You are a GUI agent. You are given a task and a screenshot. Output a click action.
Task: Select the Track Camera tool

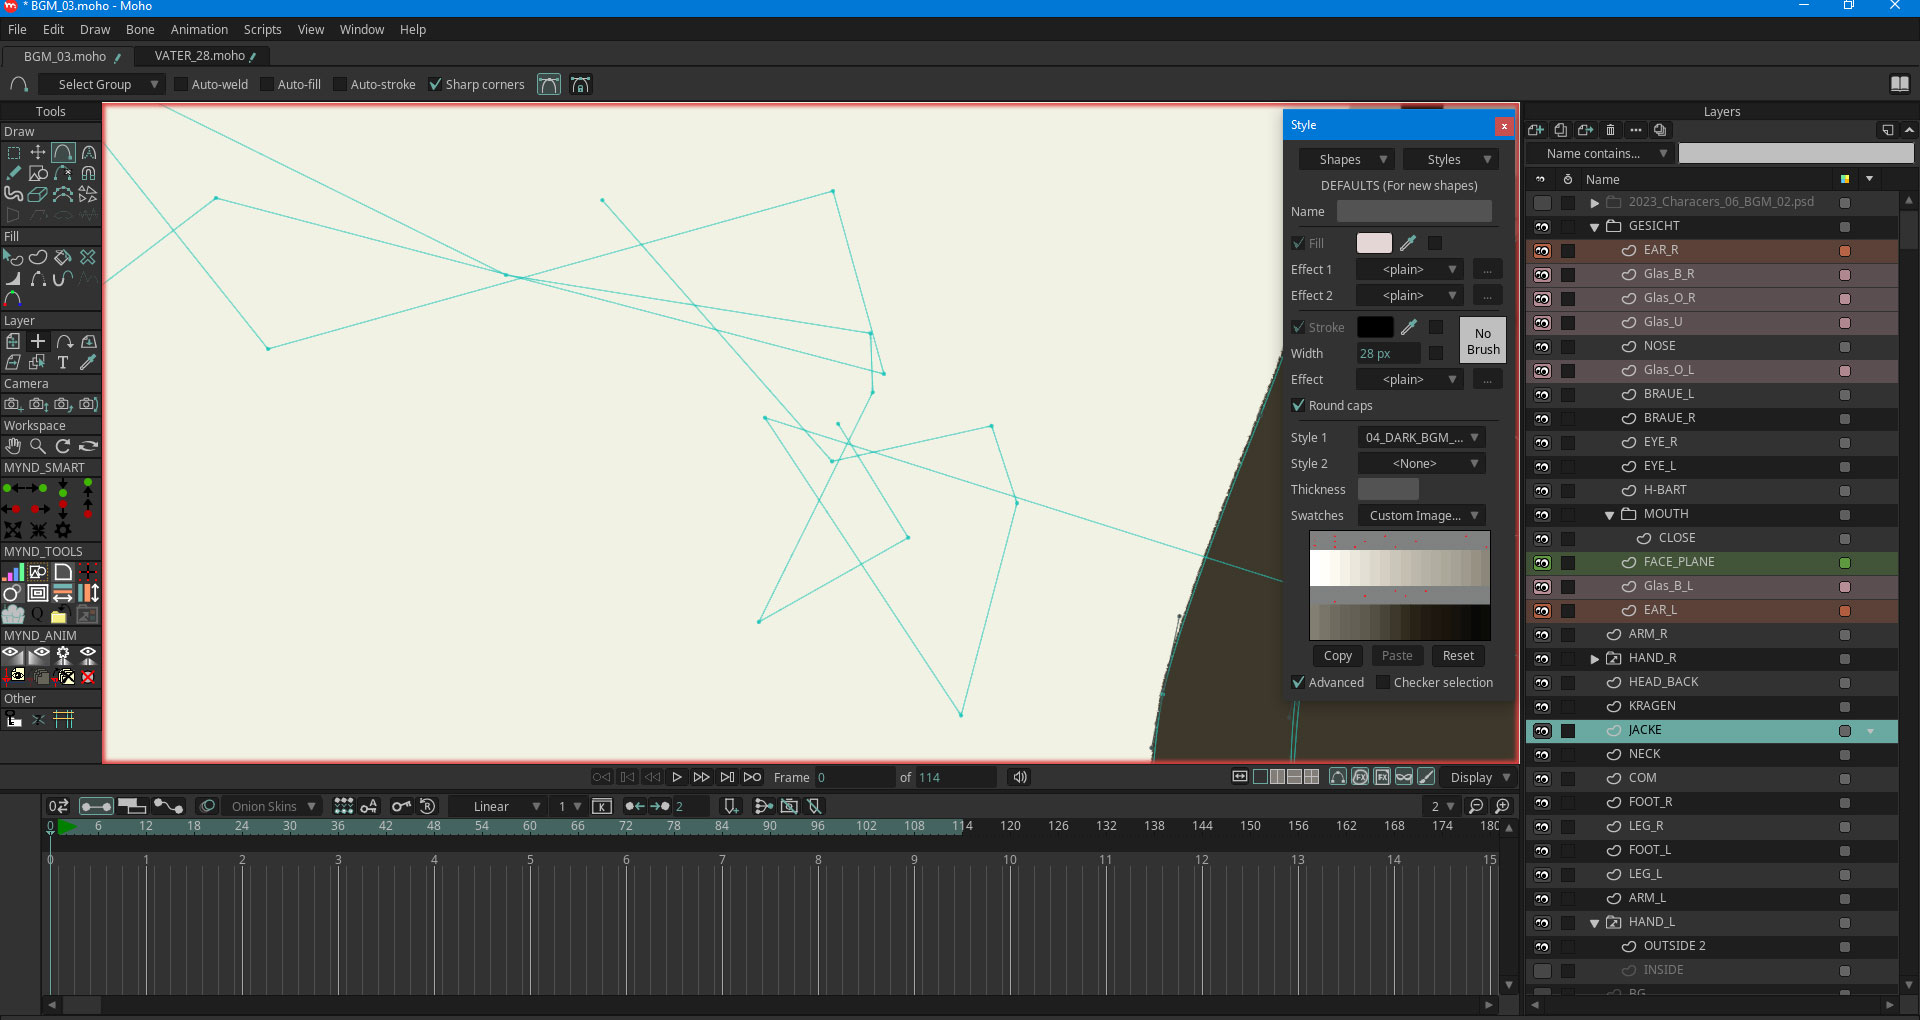pyautogui.click(x=13, y=405)
